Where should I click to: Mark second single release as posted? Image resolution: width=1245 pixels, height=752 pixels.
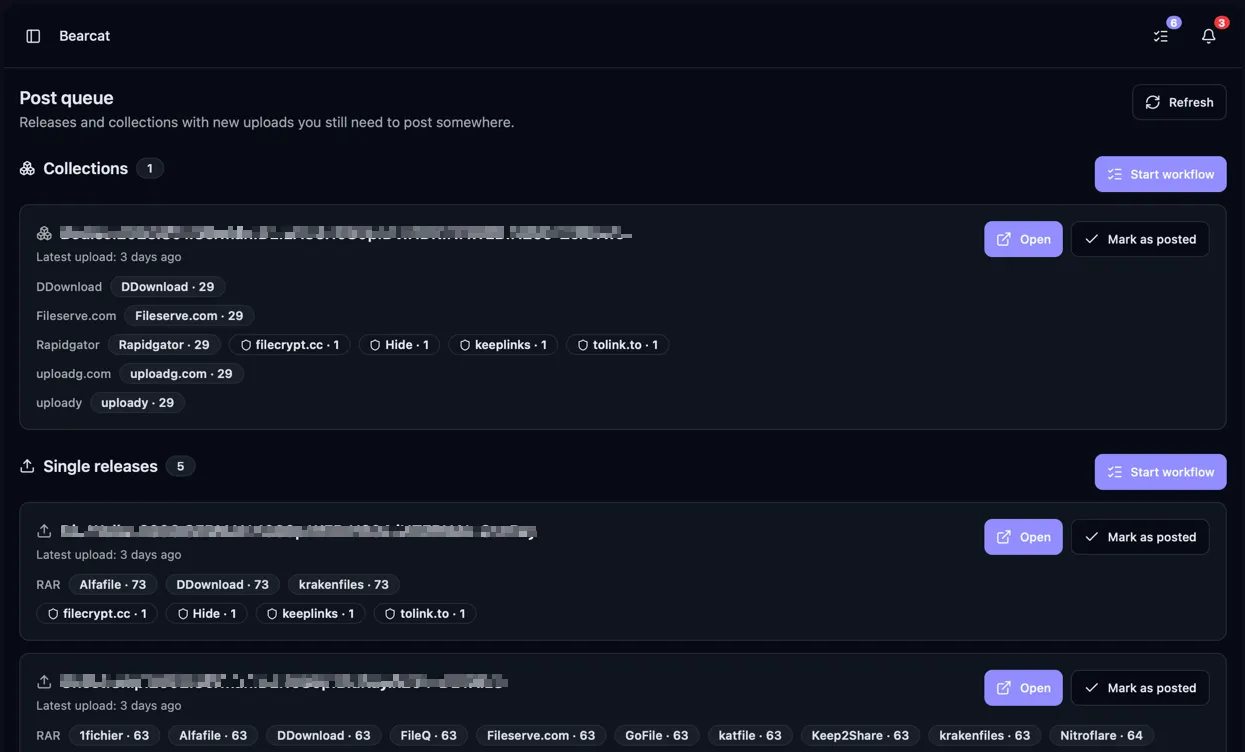[x=1140, y=688]
